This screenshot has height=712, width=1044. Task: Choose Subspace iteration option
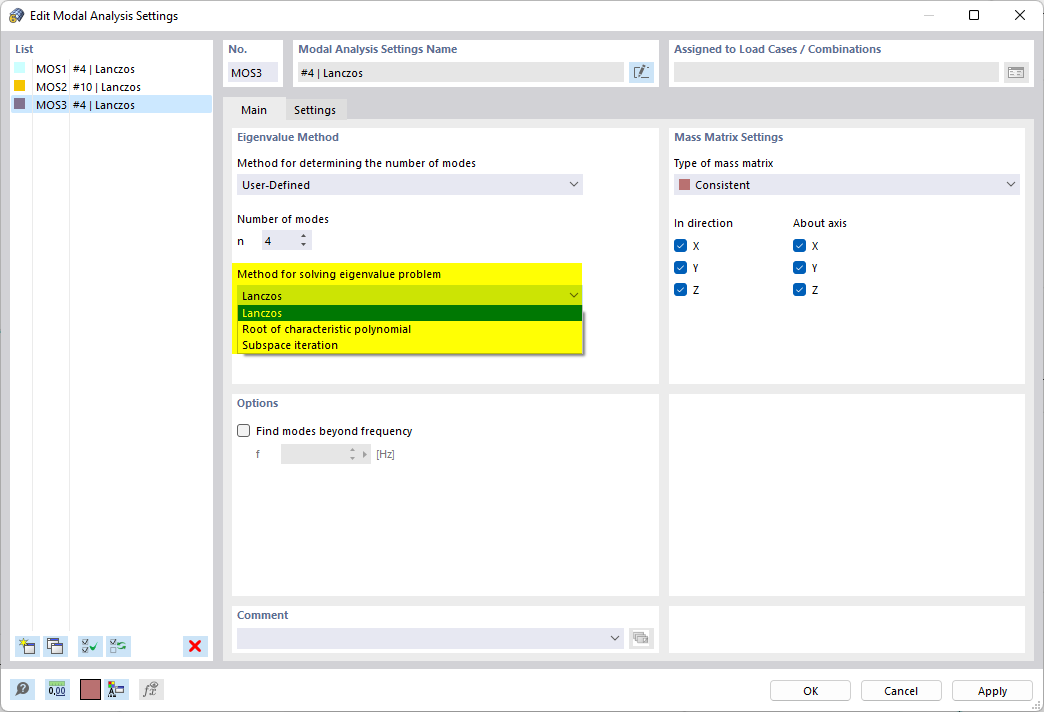pyautogui.click(x=409, y=345)
